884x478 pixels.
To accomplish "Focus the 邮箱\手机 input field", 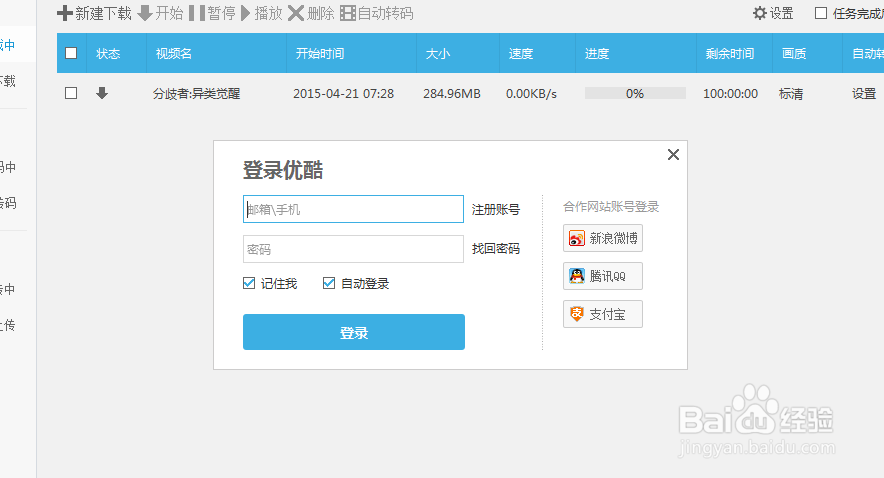I will point(353,209).
